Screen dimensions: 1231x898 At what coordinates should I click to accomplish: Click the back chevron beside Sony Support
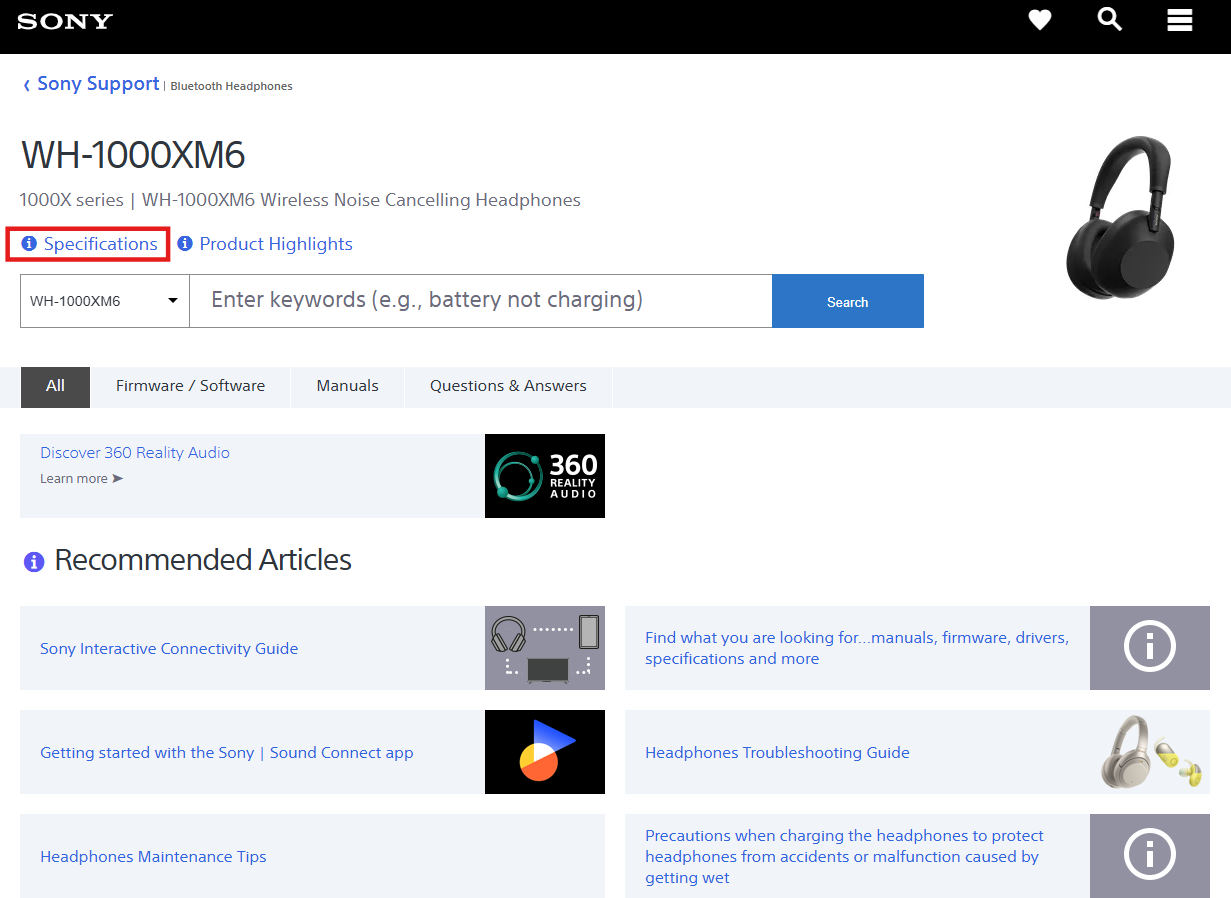26,86
